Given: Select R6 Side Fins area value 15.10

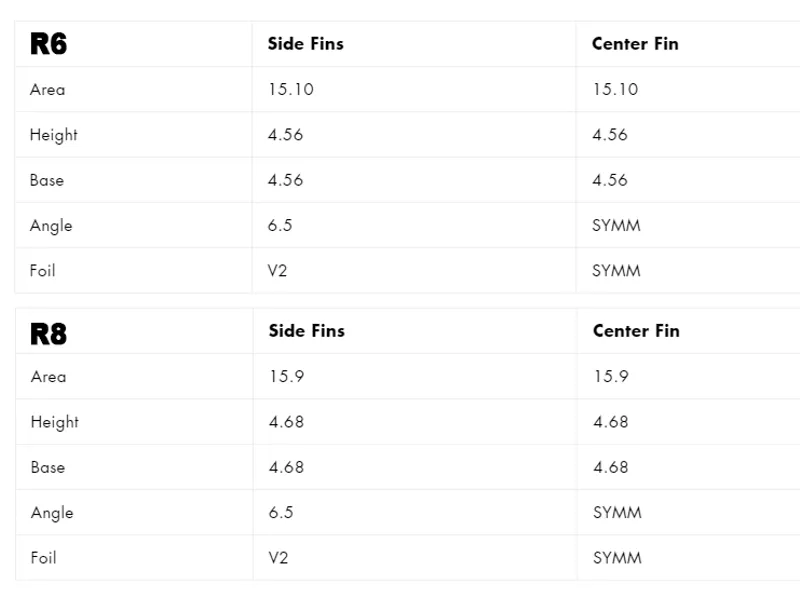Looking at the screenshot, I should point(291,90).
